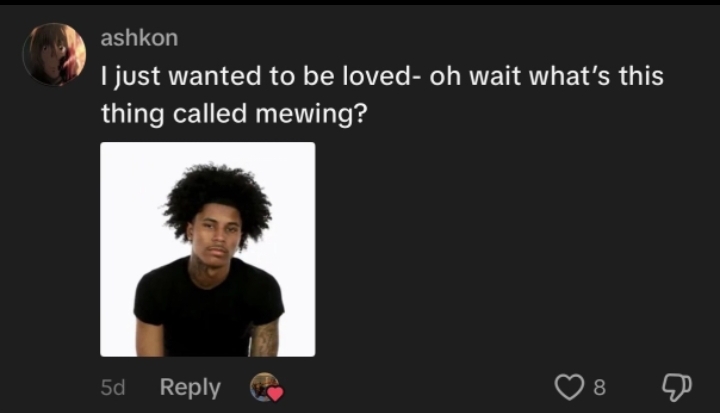Click the 5d timestamp

tap(112, 388)
